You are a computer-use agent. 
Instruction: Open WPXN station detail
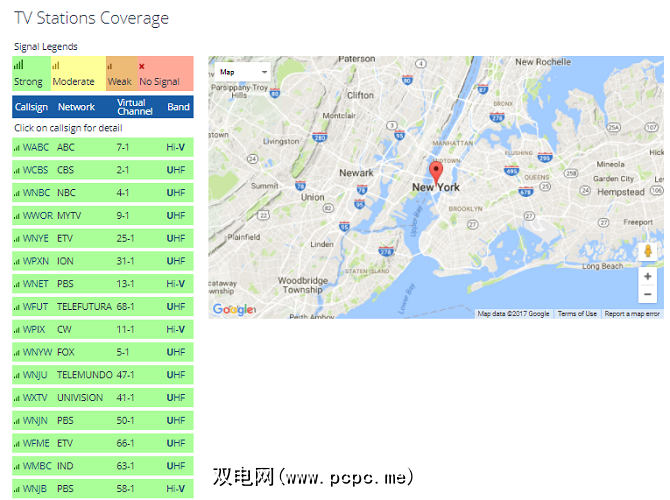click(36, 261)
